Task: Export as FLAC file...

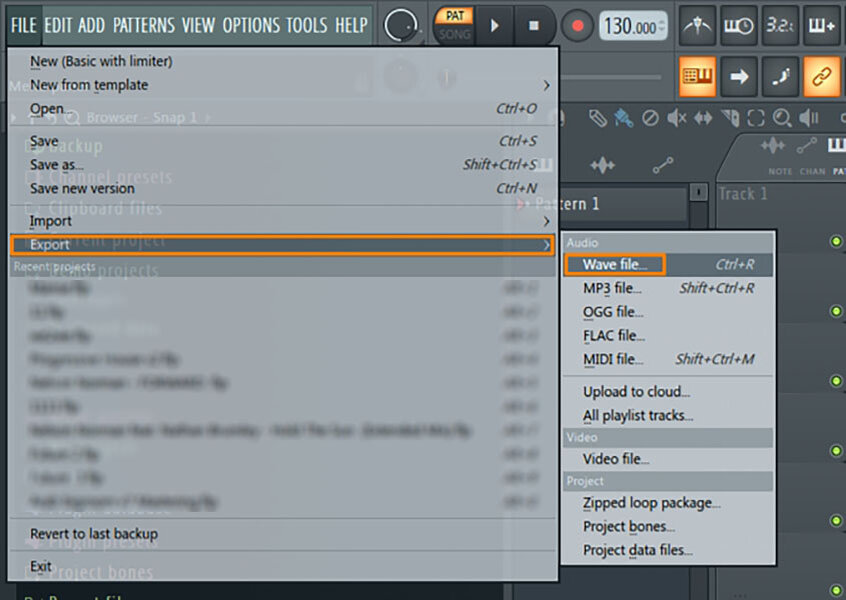Action: tap(668, 336)
